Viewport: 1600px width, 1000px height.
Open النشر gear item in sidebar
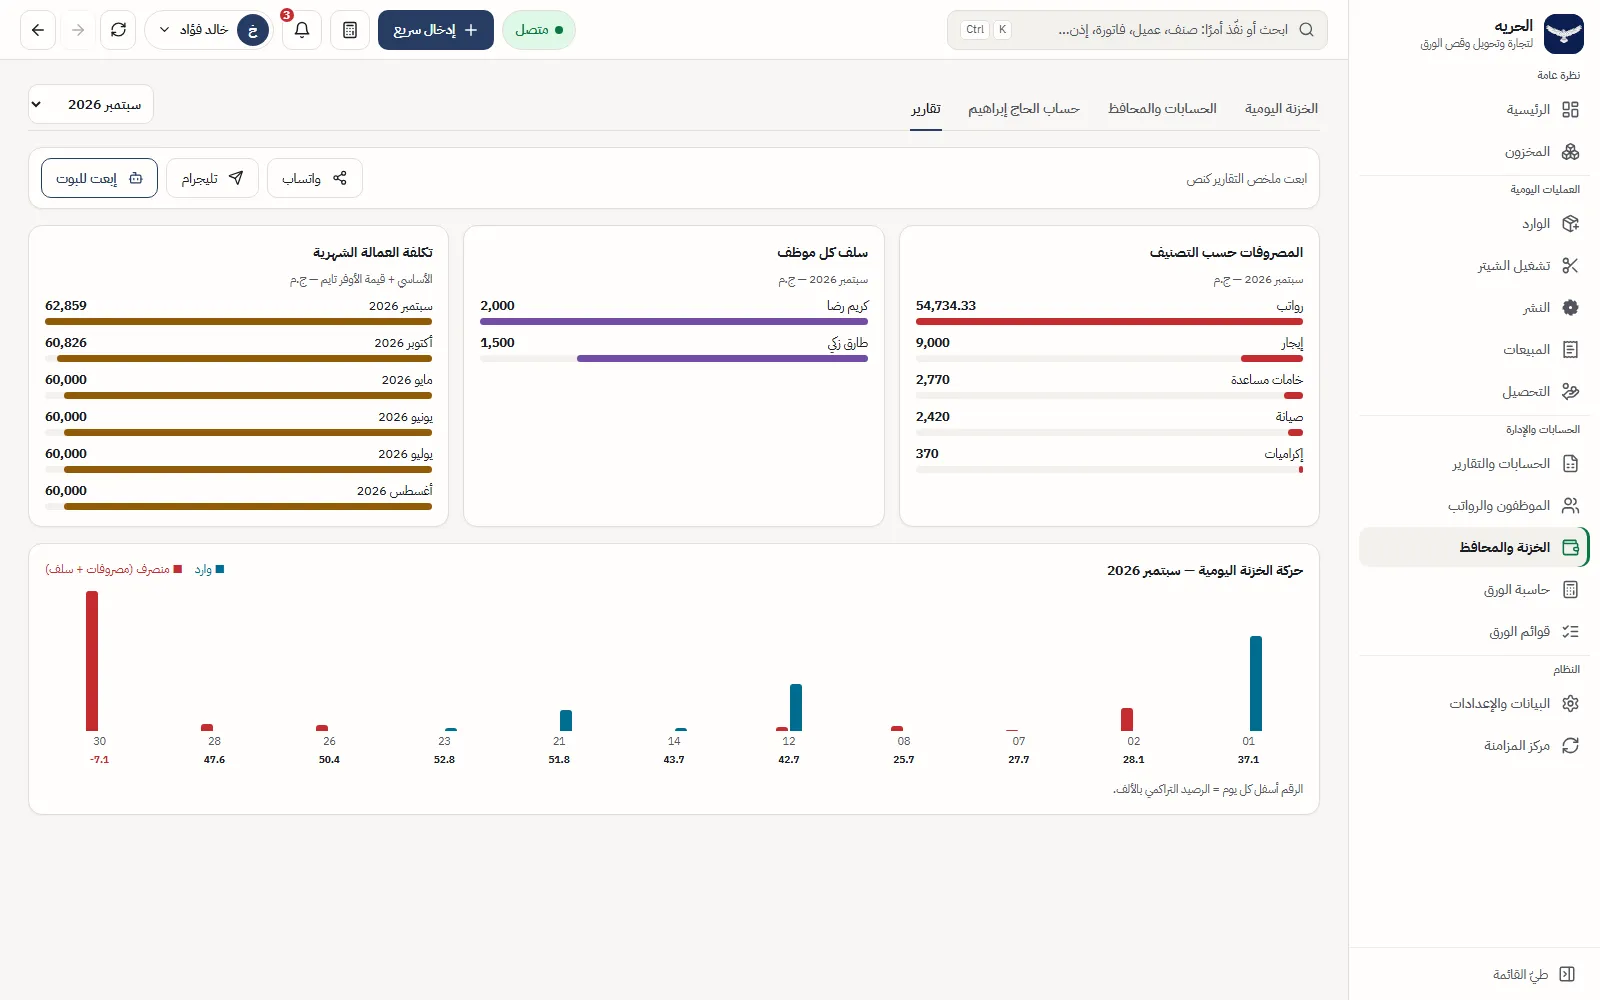[x=1474, y=308]
